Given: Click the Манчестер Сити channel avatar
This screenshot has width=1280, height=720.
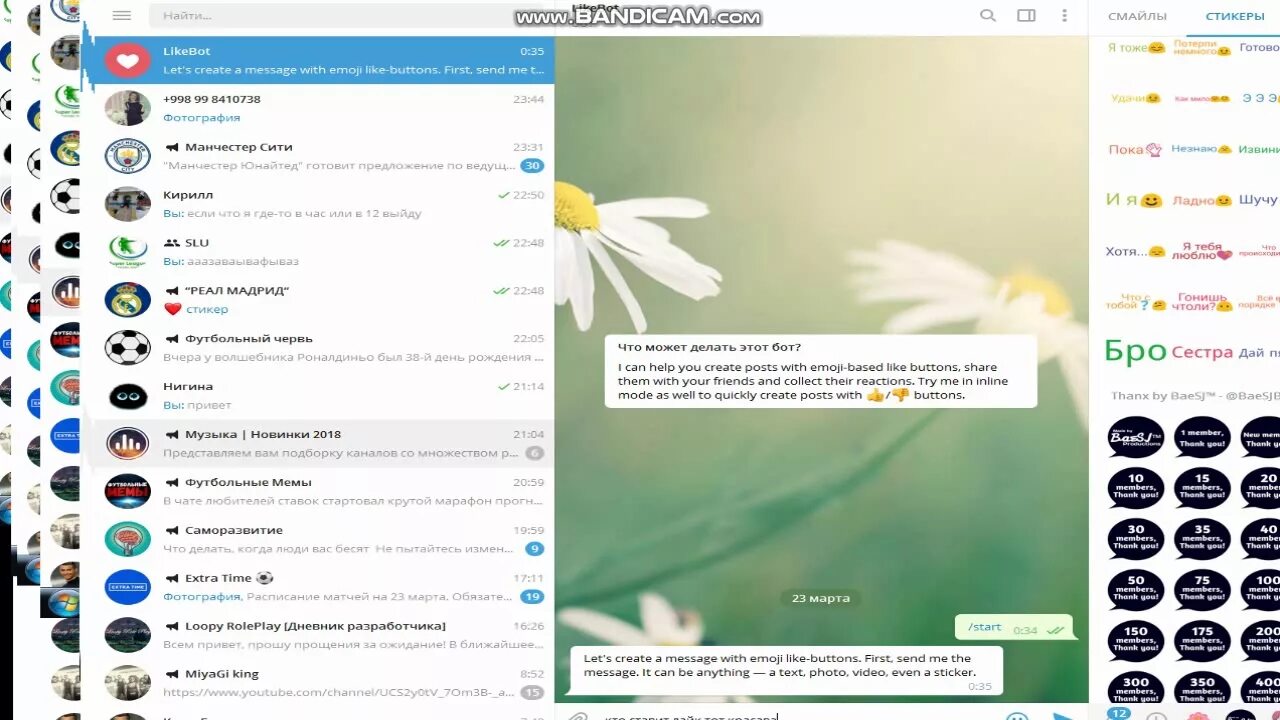Looking at the screenshot, I should 128,156.
